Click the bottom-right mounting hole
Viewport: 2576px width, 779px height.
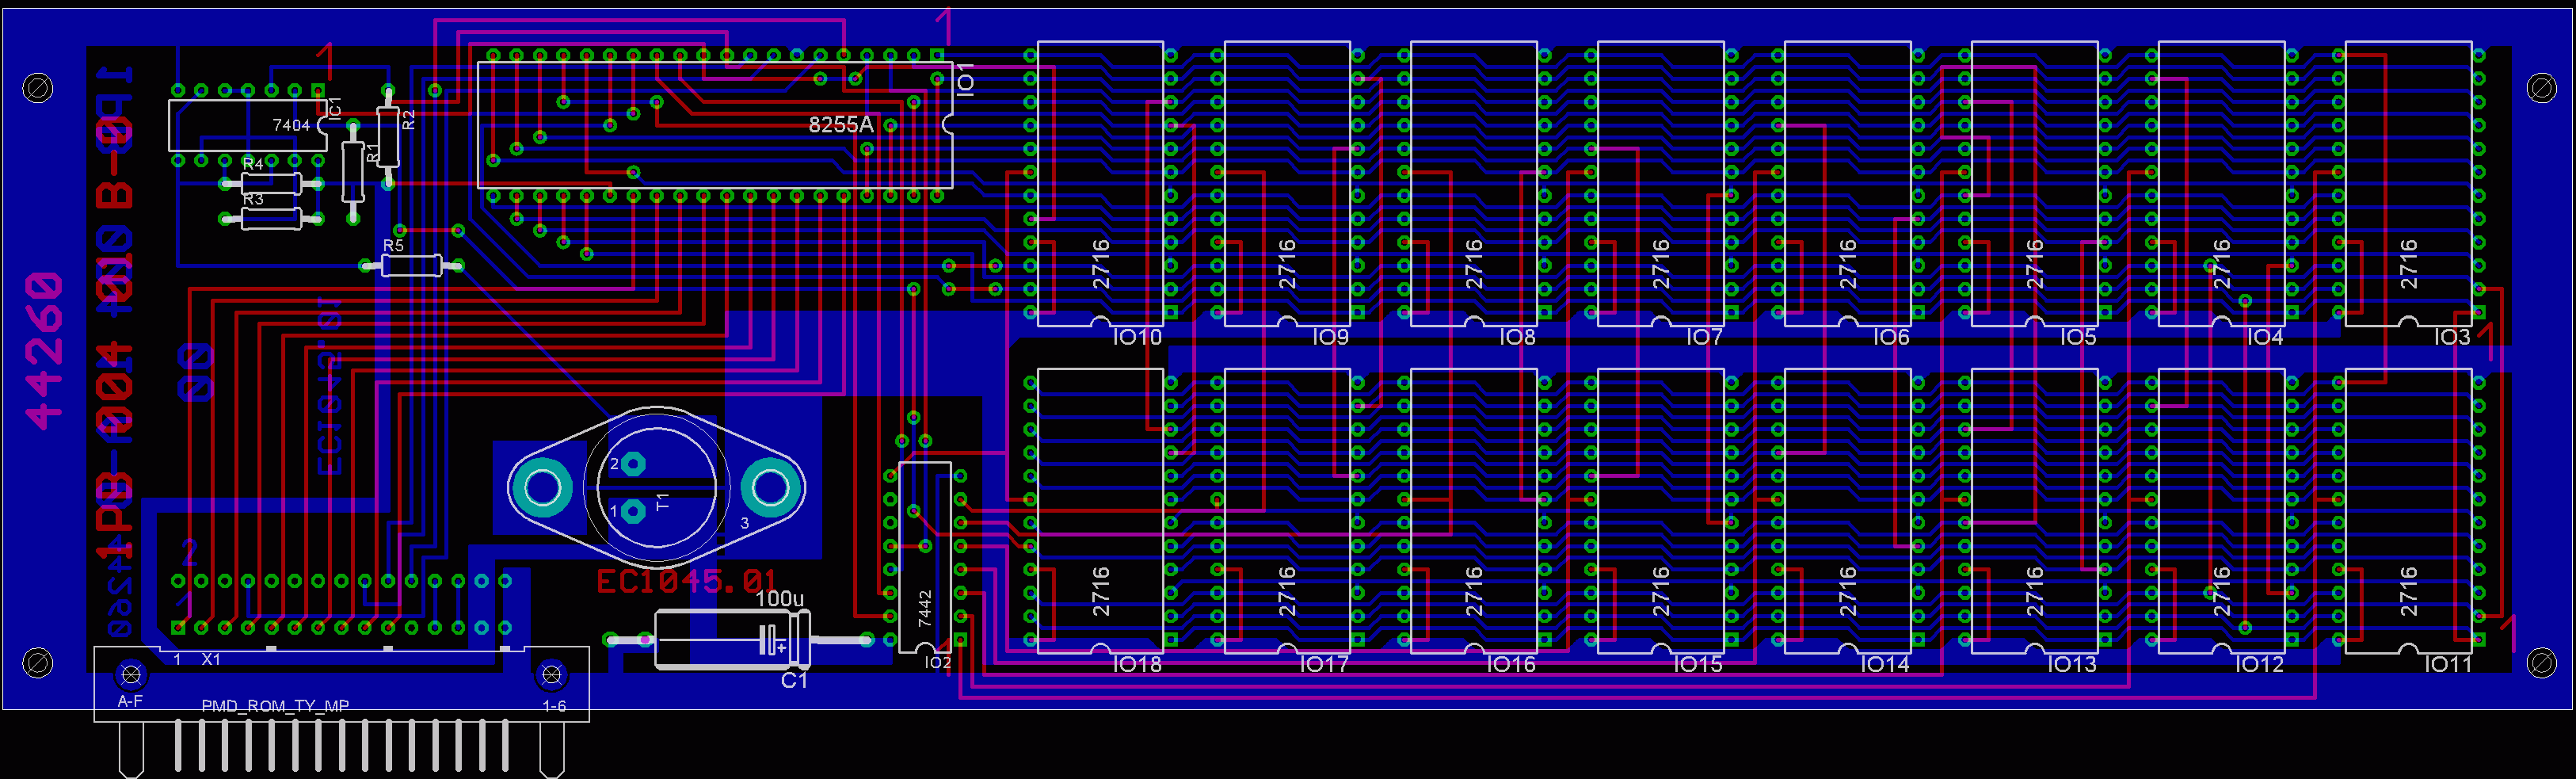[x=2541, y=662]
